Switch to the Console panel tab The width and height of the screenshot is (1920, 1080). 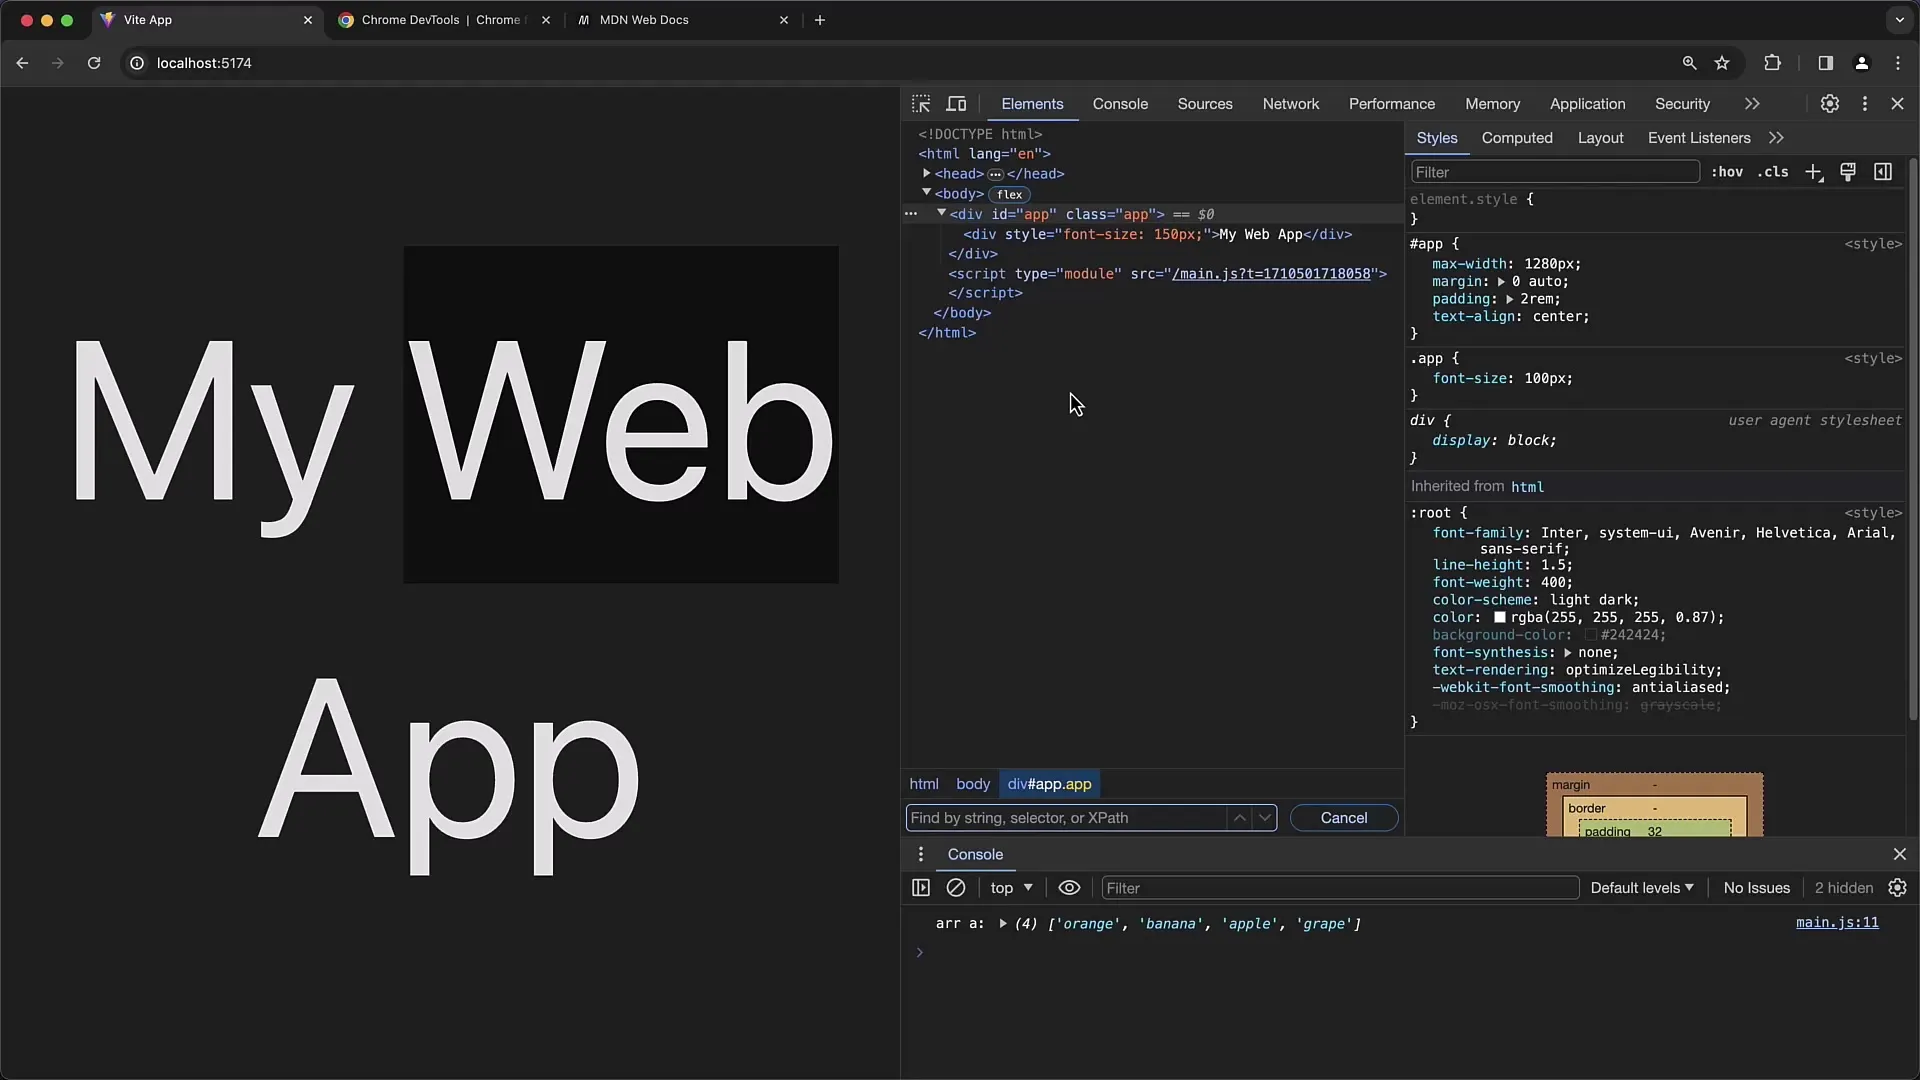pyautogui.click(x=1120, y=104)
